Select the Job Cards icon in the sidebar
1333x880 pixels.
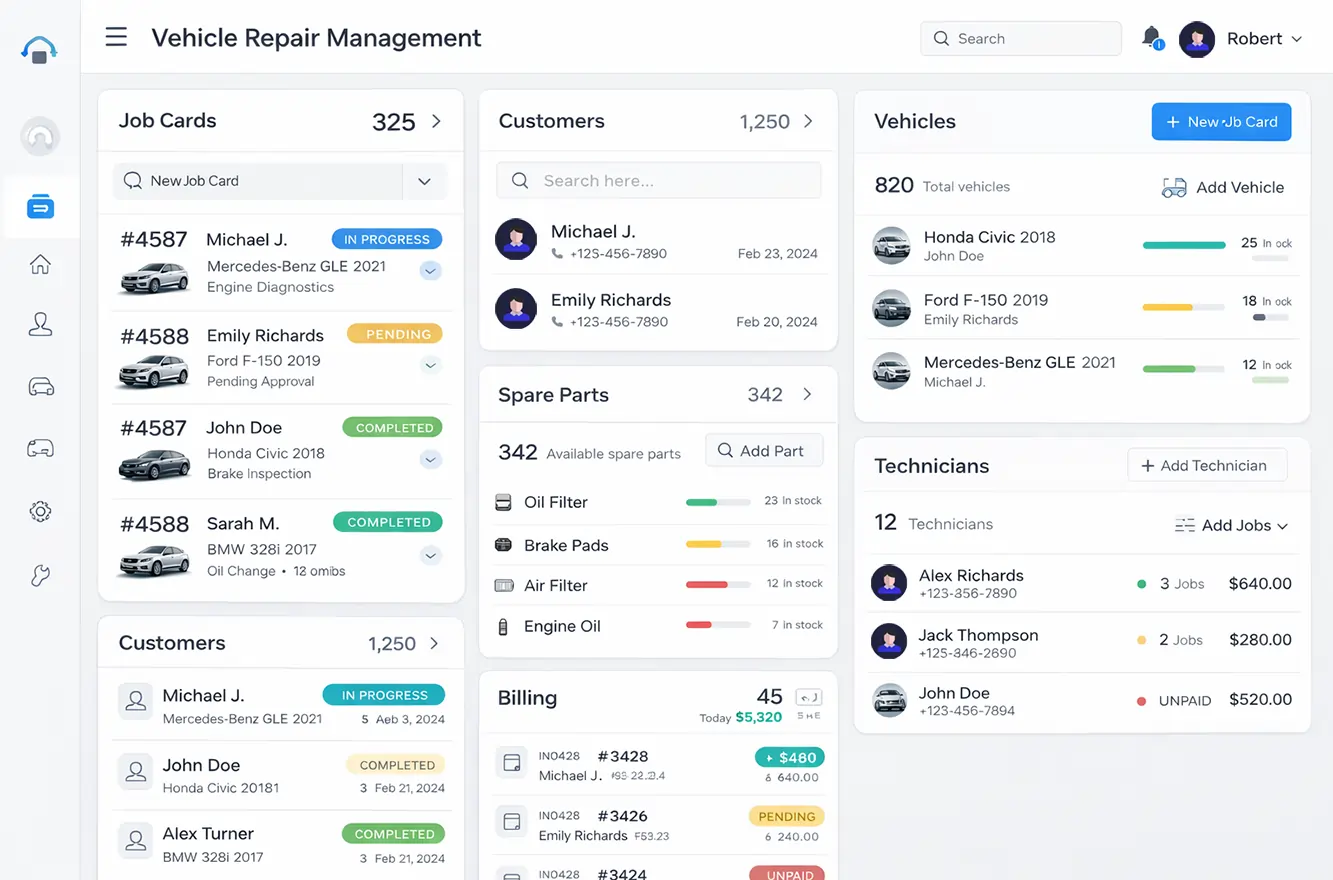40,207
